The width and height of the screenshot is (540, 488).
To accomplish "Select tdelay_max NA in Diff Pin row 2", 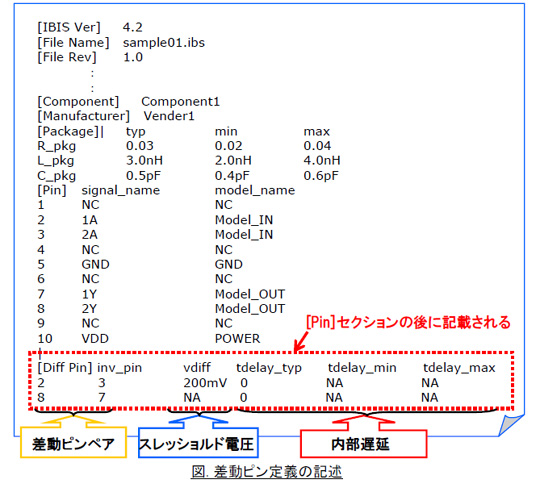I will pos(430,383).
